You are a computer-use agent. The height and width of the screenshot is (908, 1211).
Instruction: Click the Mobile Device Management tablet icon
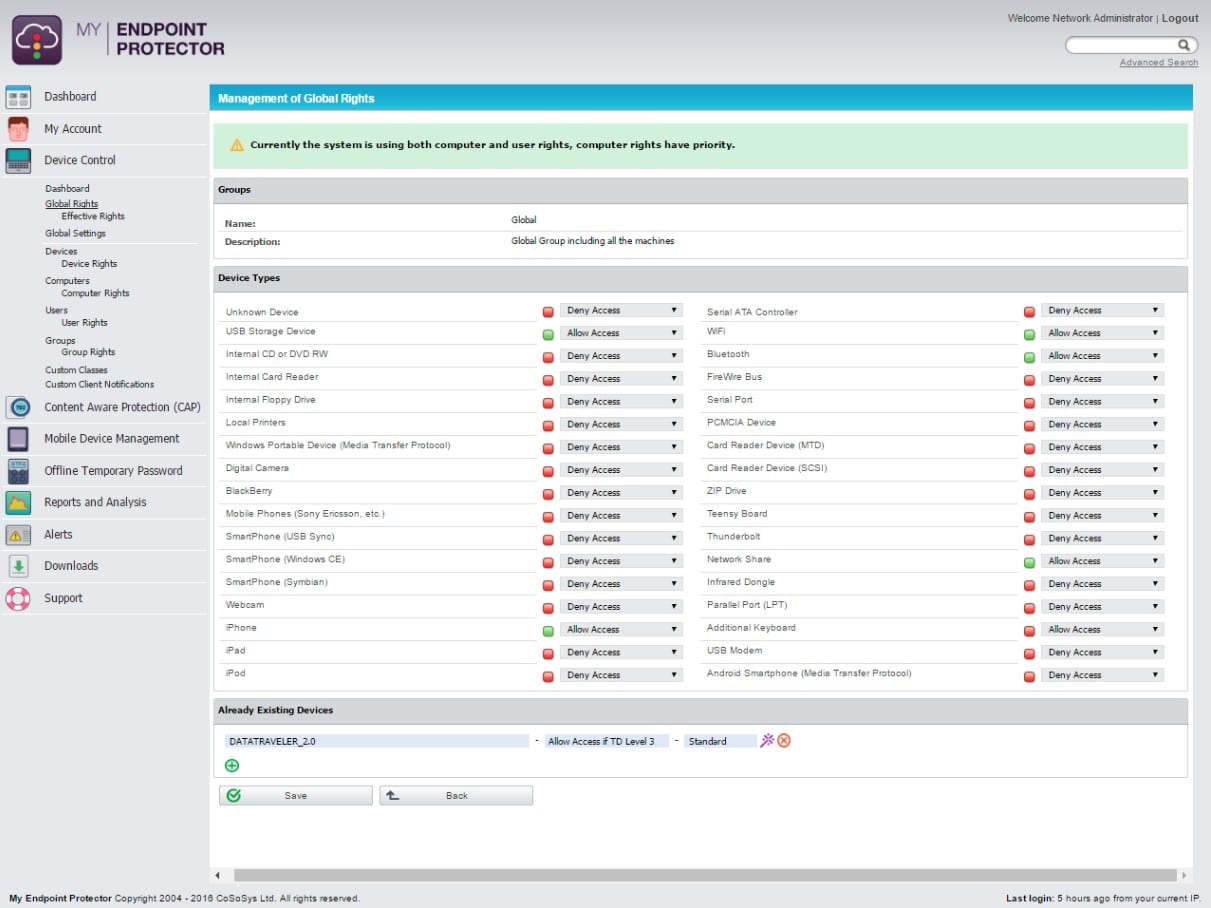[x=18, y=439]
